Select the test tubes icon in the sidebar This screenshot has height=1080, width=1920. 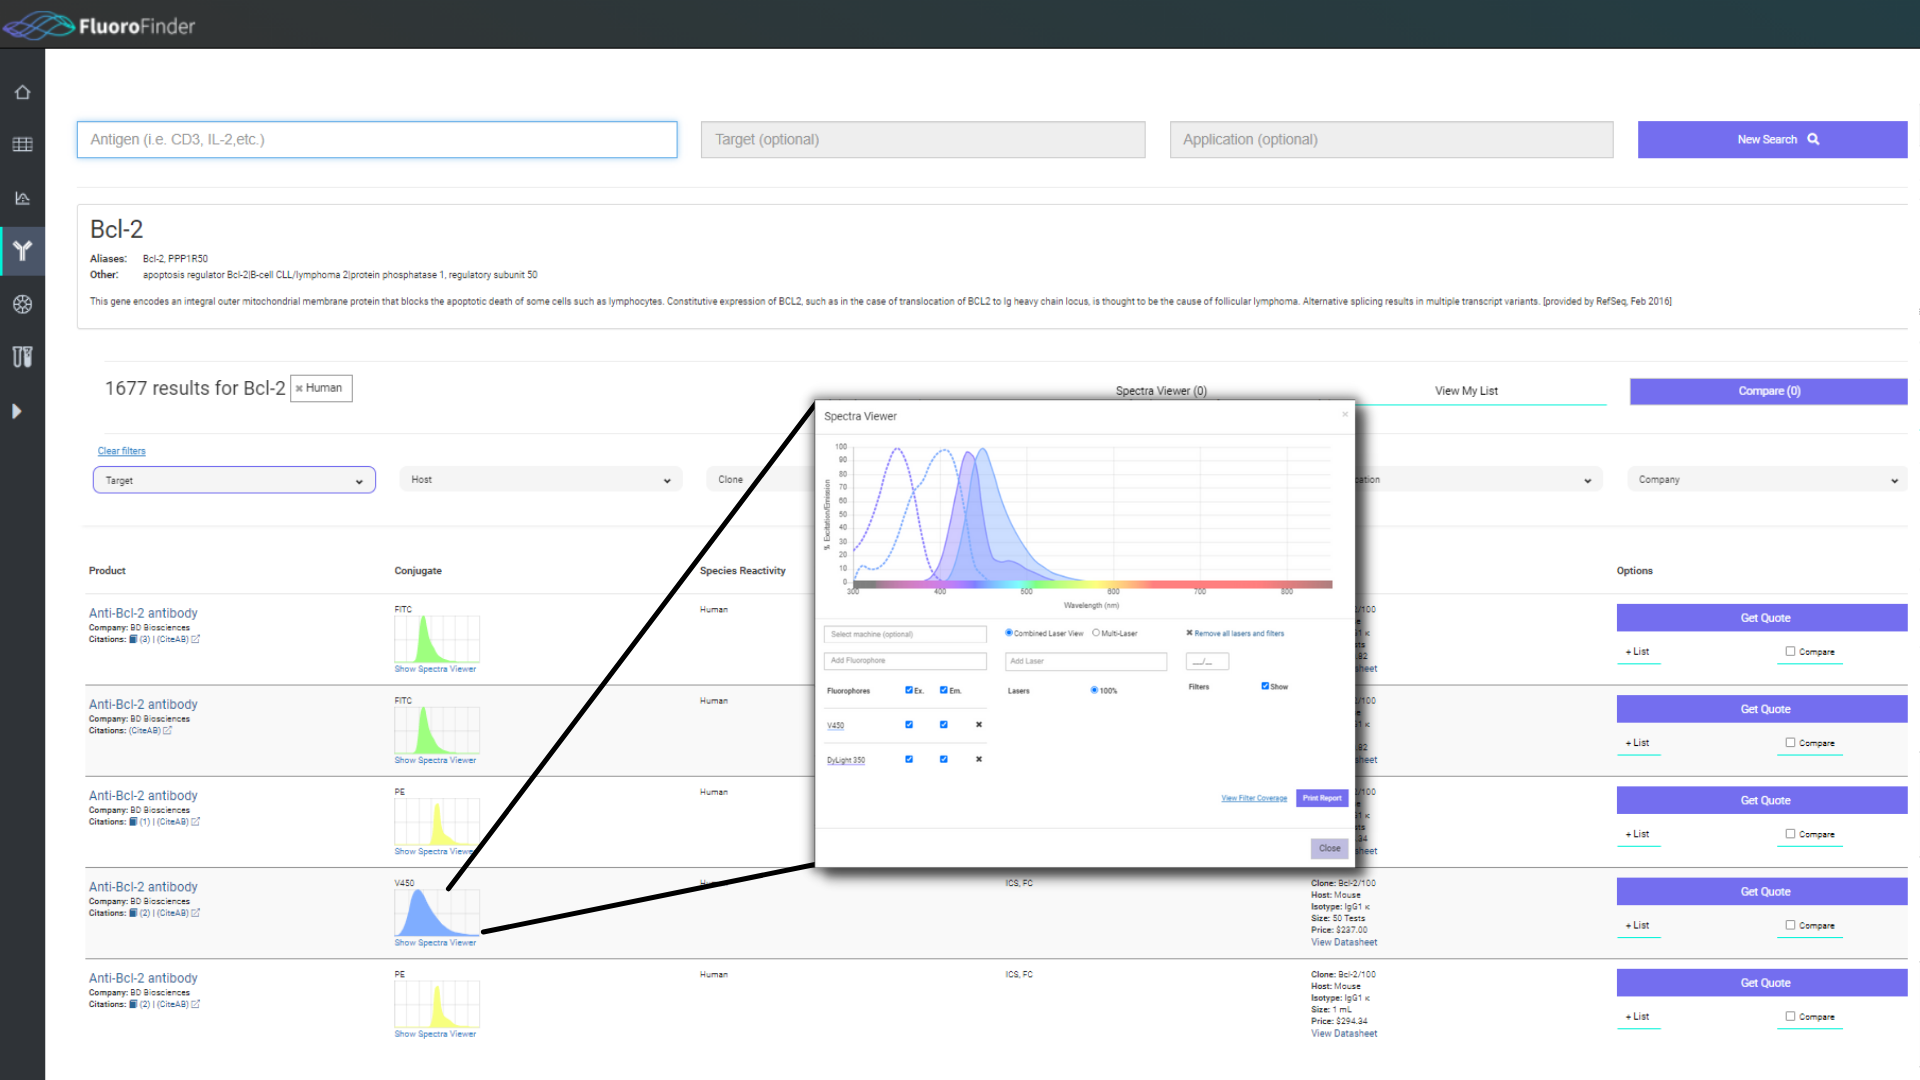(22, 357)
